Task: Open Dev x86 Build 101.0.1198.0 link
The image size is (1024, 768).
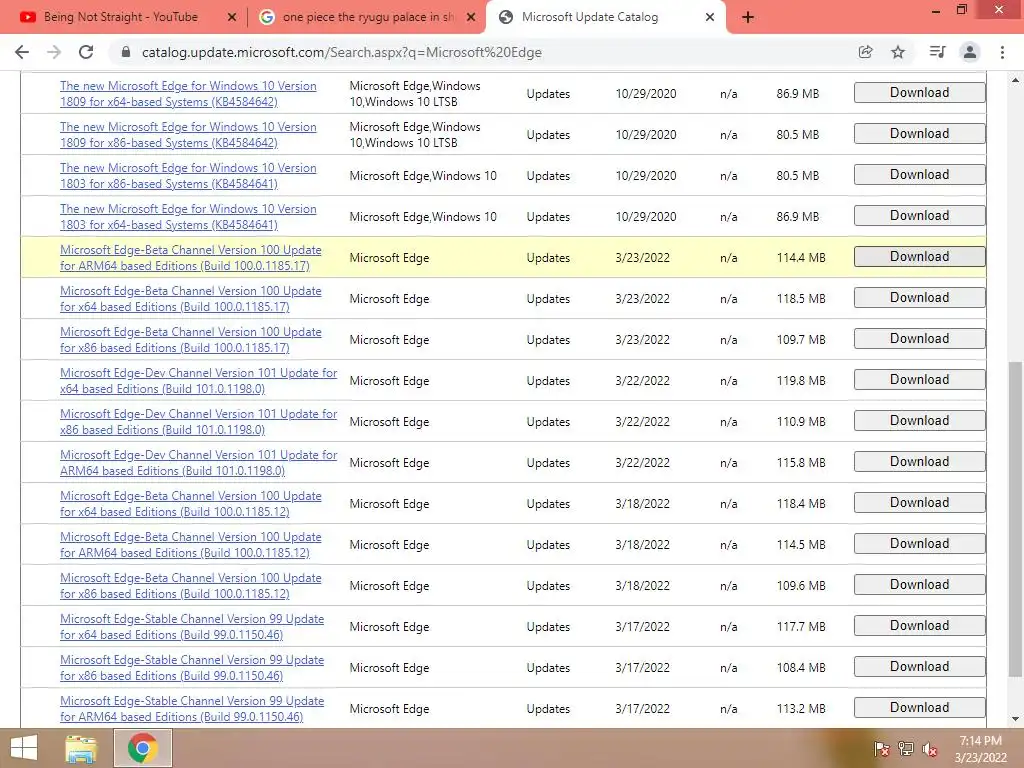Action: [199, 422]
